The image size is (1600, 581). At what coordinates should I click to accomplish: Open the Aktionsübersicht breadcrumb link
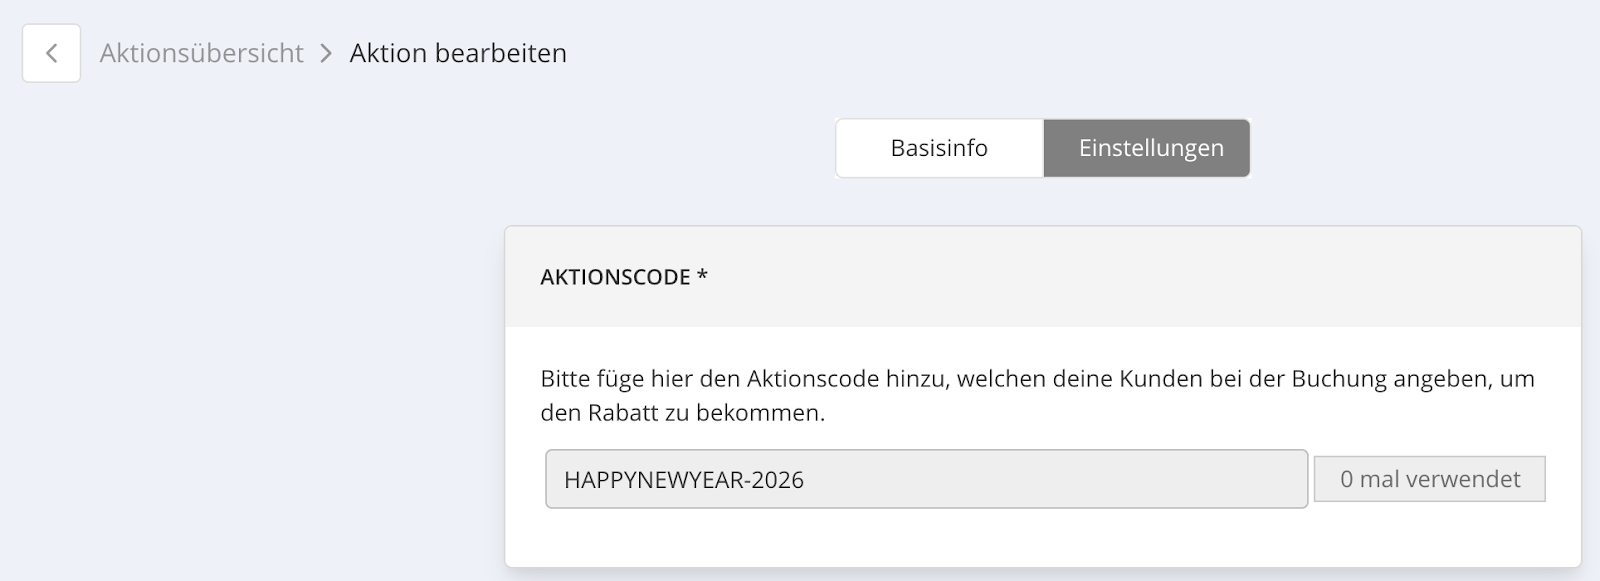click(201, 53)
